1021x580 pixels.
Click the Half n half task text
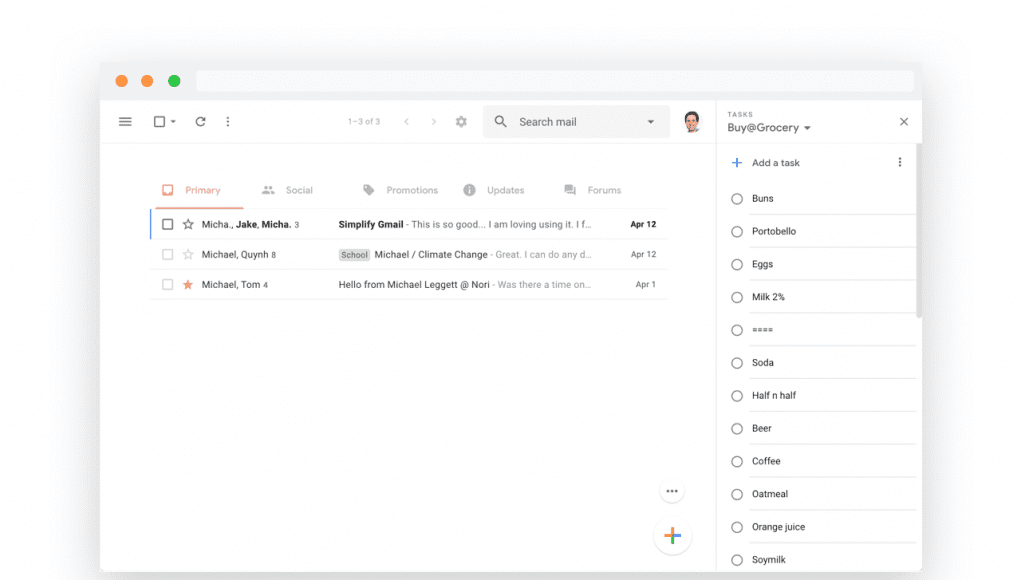[774, 395]
